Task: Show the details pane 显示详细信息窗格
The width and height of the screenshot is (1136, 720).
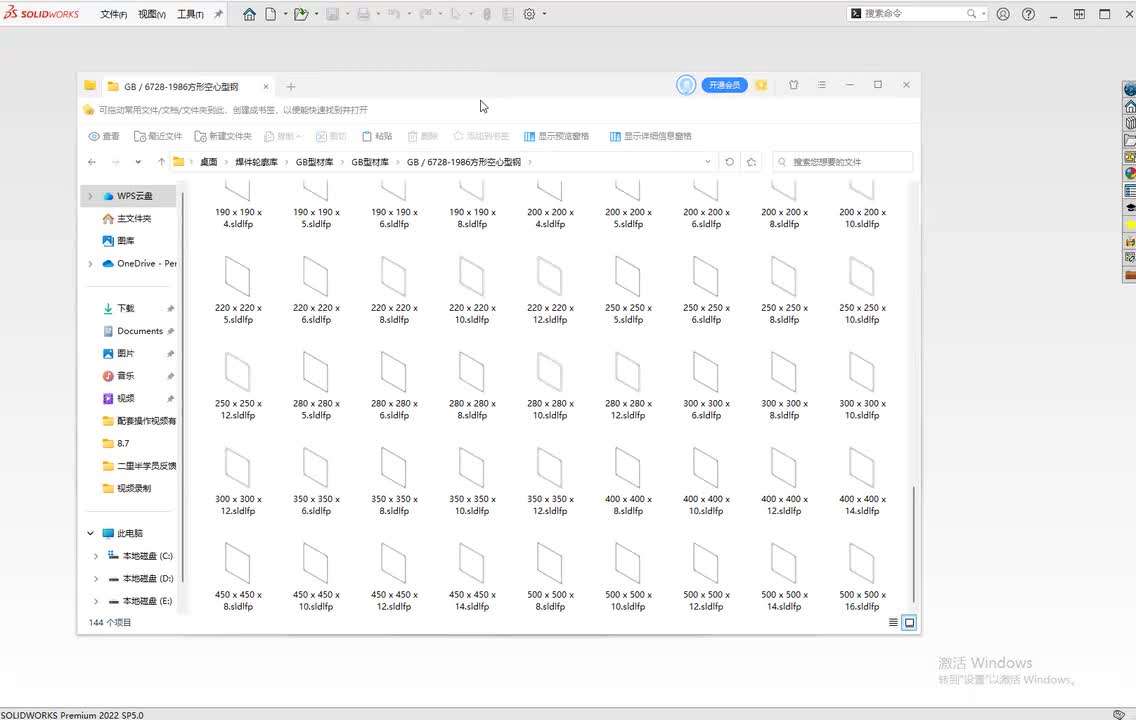Action: click(651, 136)
